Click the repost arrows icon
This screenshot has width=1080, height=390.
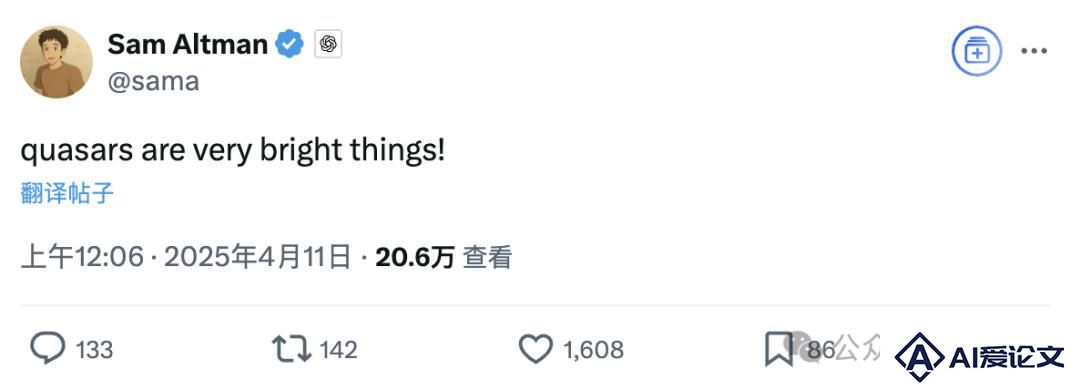point(292,349)
